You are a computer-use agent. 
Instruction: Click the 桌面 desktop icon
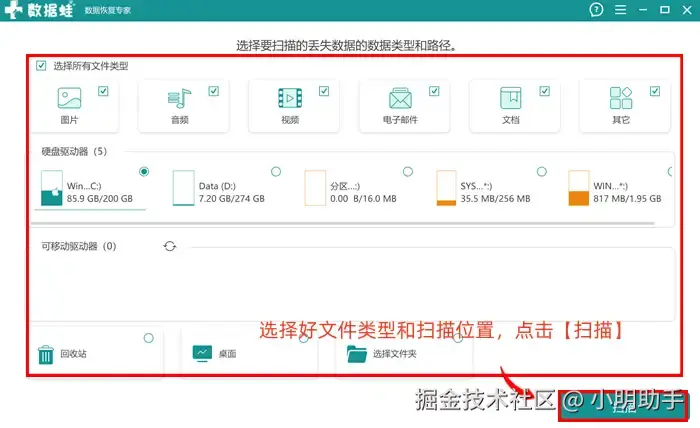pos(202,353)
